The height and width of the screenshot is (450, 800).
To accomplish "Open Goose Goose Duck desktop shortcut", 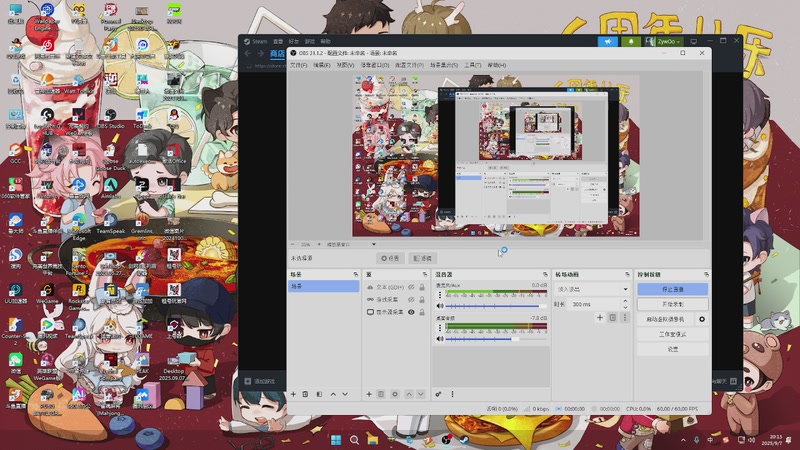I will (x=110, y=156).
